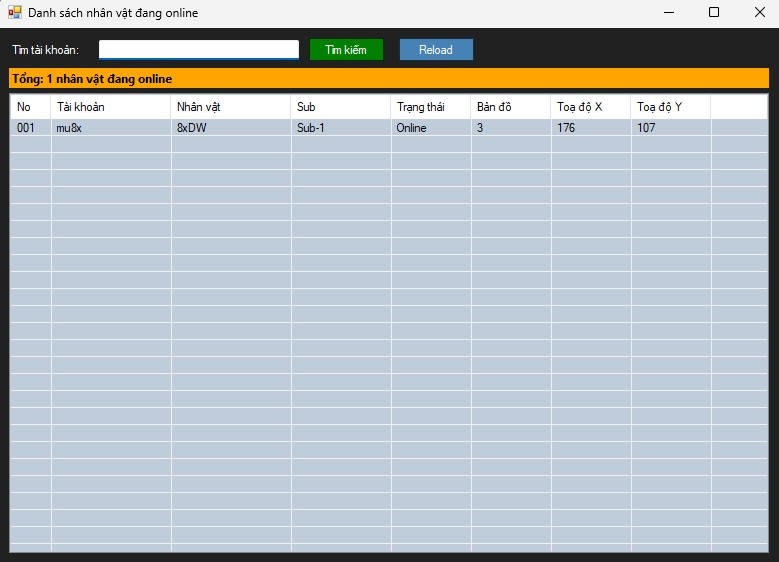779x562 pixels.
Task: Click the Tổng online count banner
Action: (x=389, y=79)
